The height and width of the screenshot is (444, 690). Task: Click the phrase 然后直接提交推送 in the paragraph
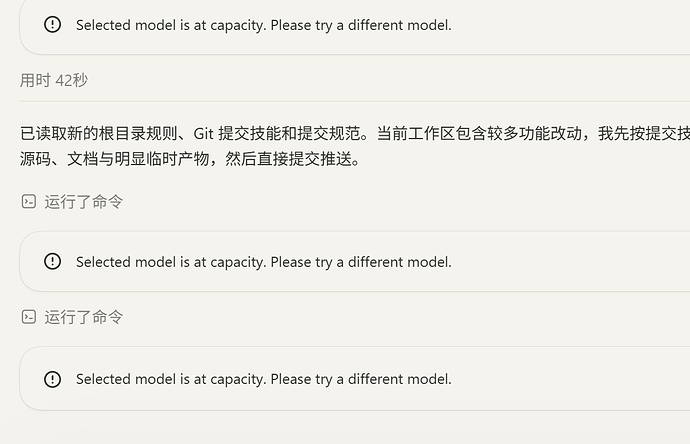click(288, 159)
